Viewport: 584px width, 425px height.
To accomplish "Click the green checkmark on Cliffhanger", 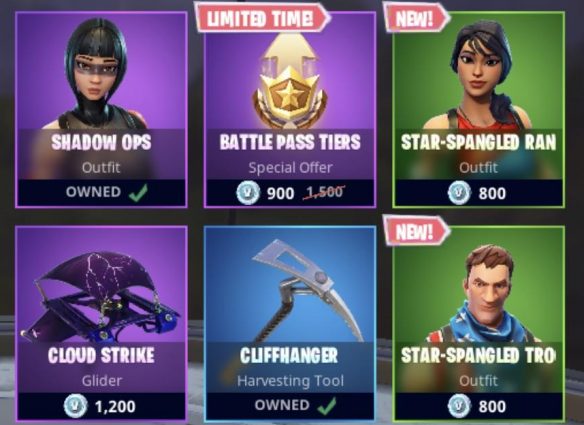I will click(327, 406).
